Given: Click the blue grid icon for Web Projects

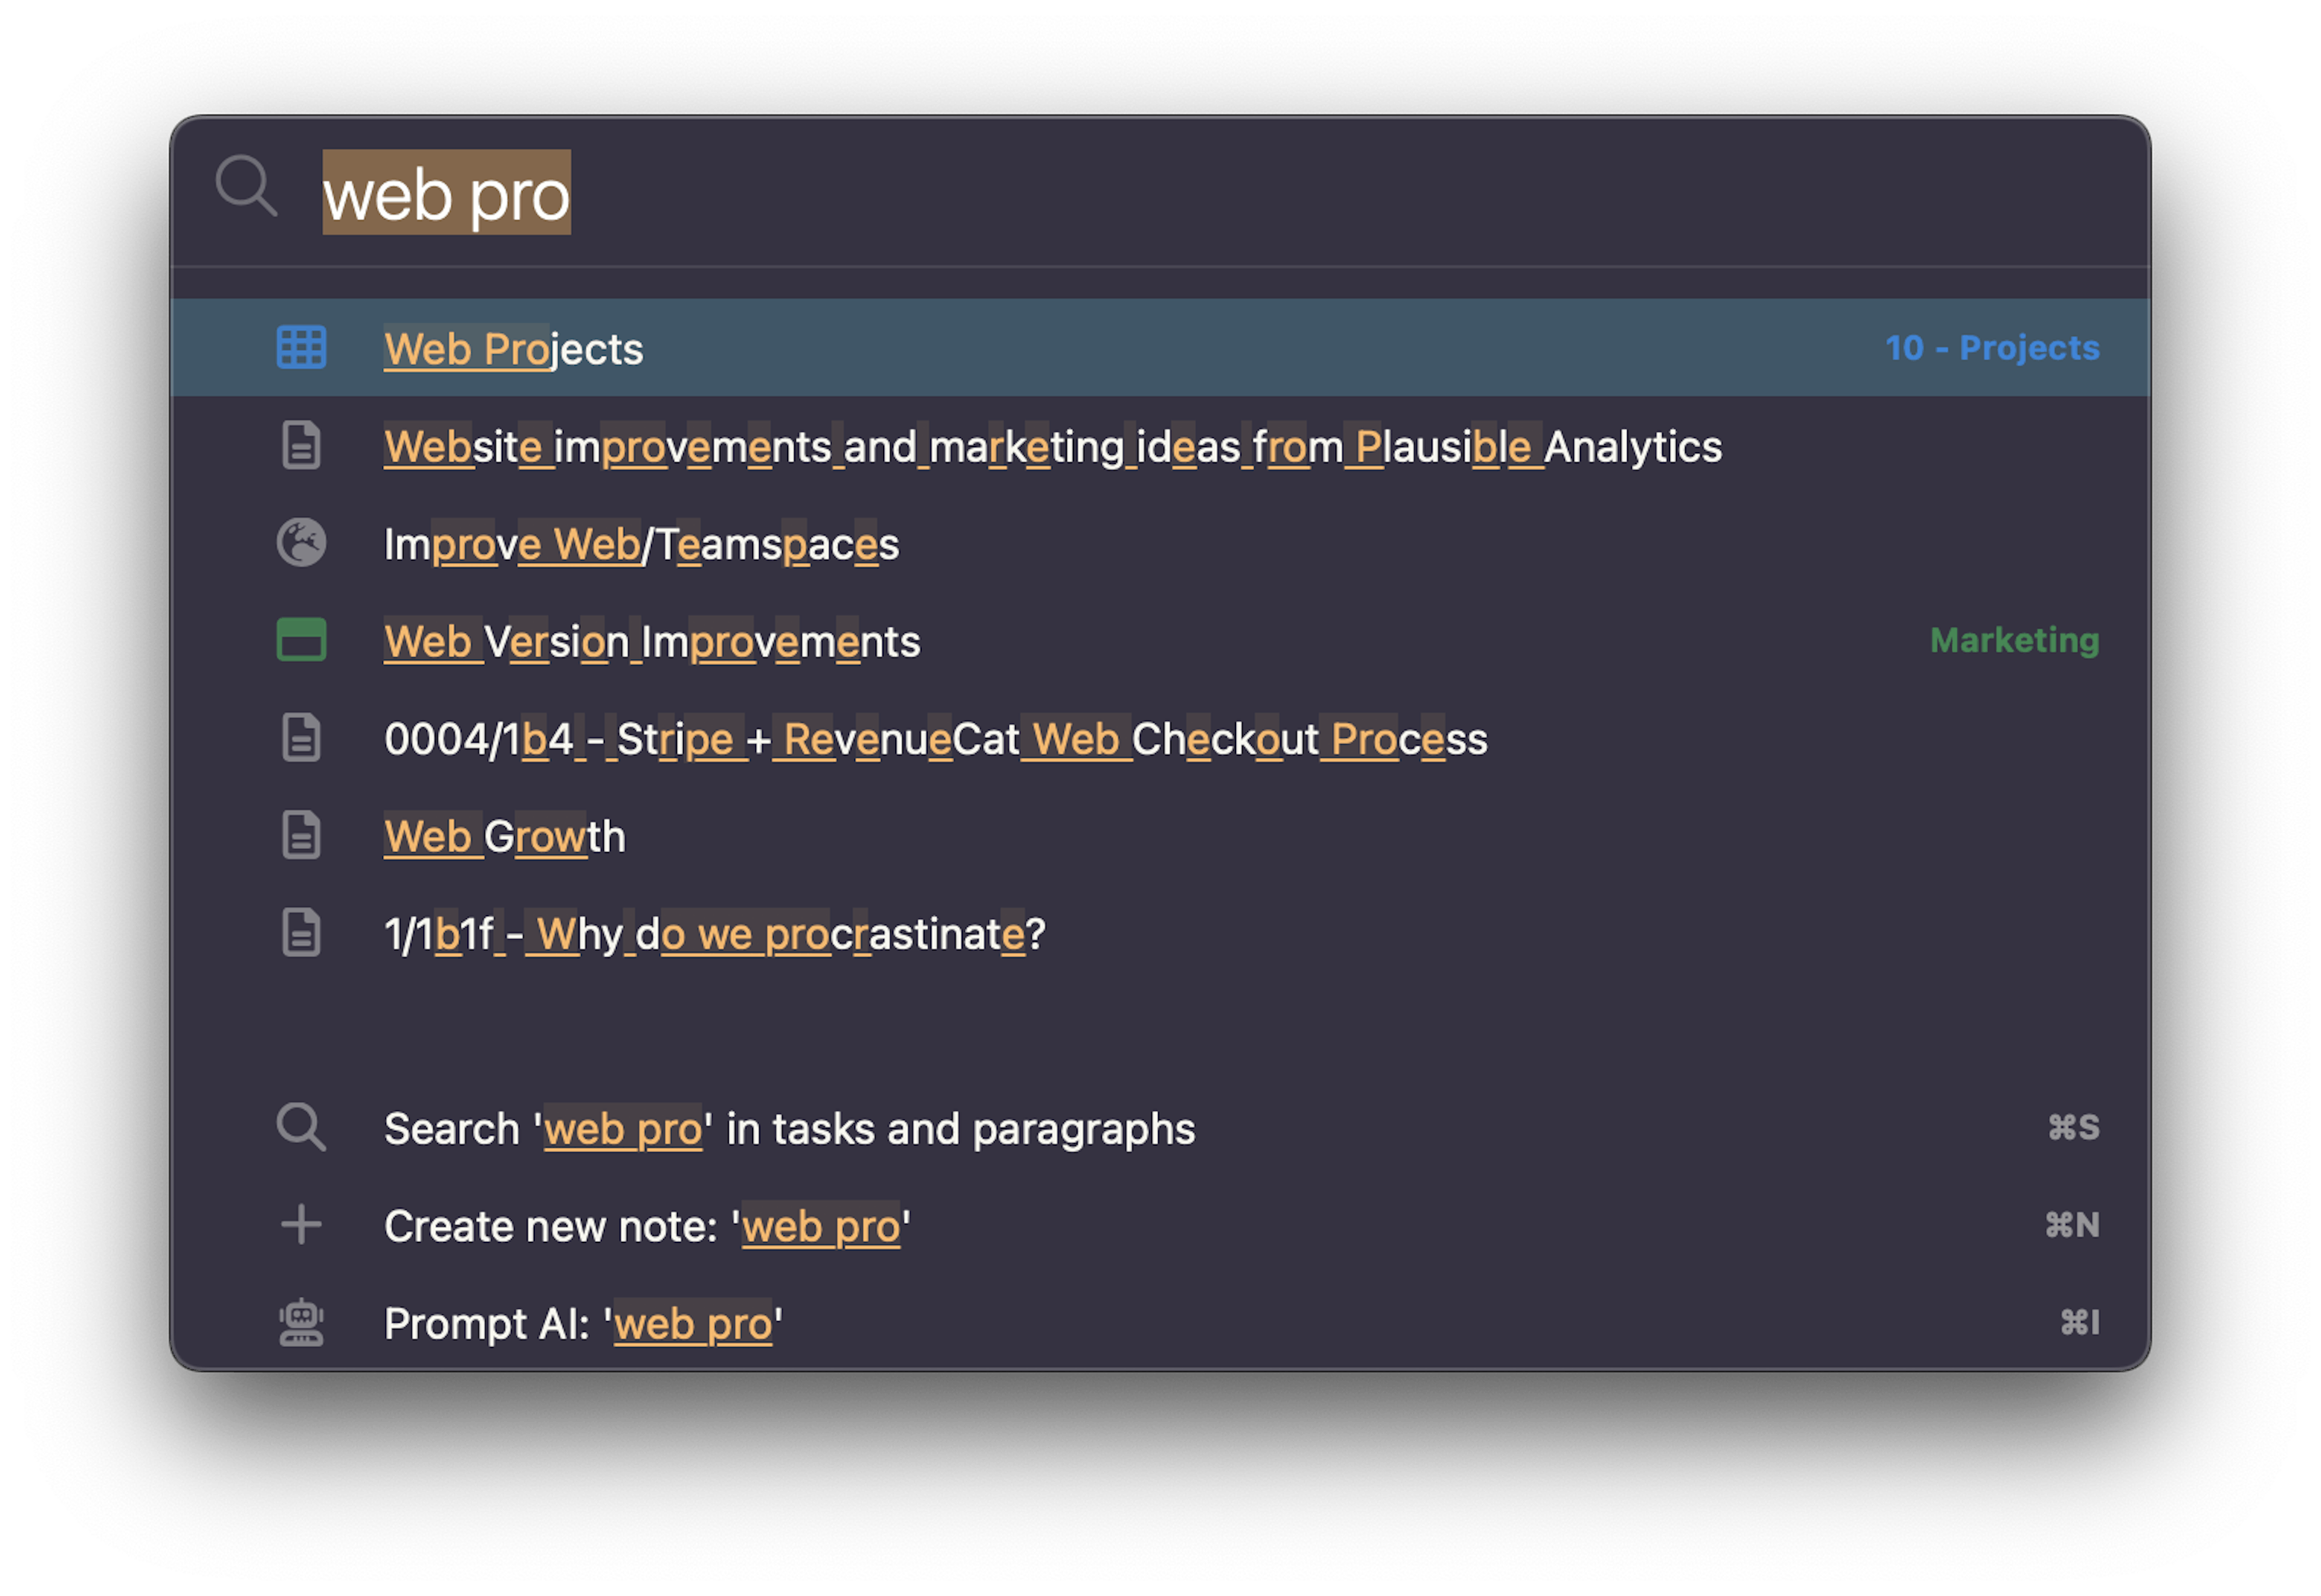Looking at the screenshot, I should click(x=301, y=348).
